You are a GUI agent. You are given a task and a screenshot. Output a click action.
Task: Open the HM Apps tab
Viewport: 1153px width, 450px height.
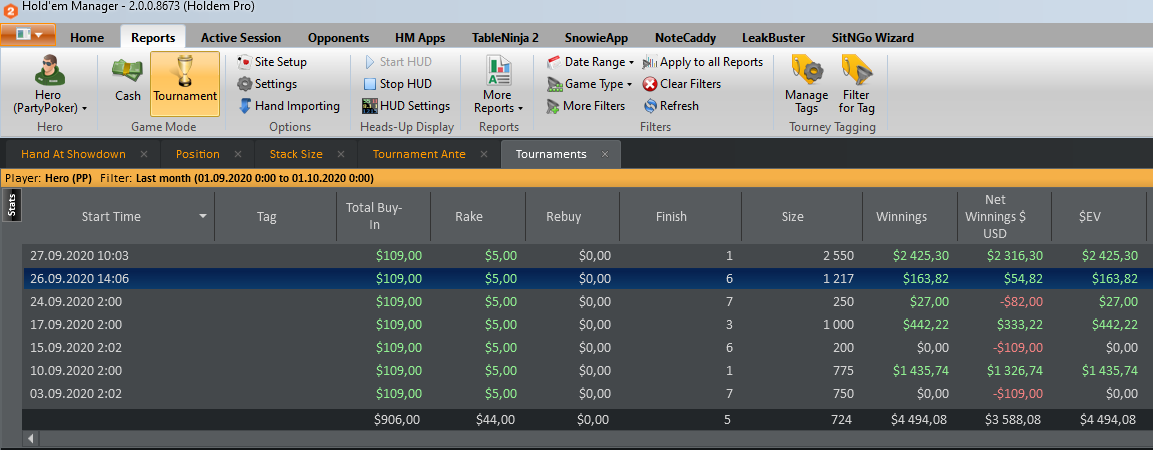coord(418,38)
